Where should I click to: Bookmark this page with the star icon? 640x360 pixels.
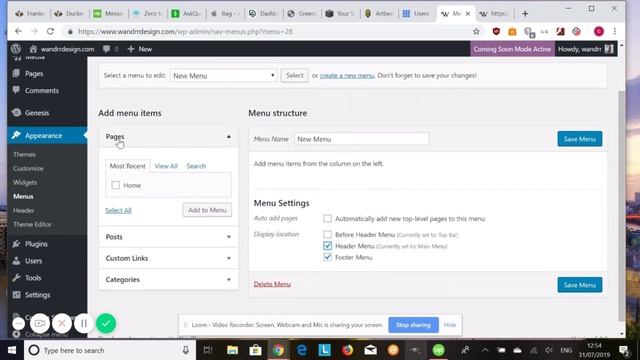pos(476,31)
